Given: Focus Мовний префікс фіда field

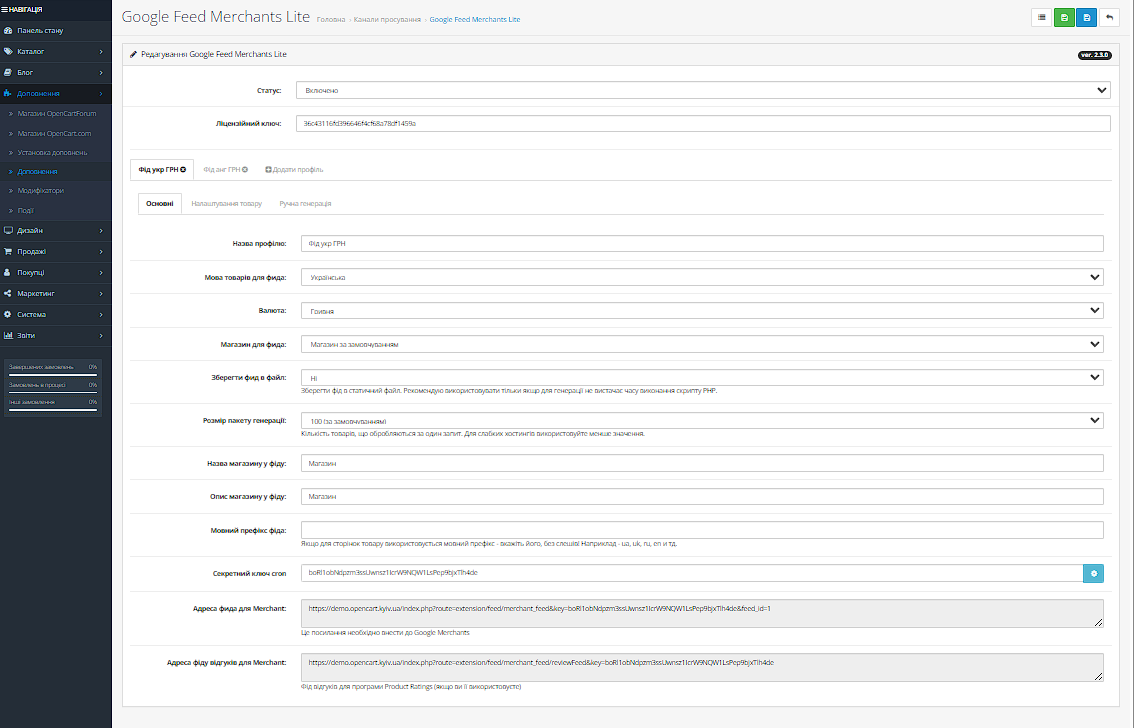Looking at the screenshot, I should tap(702, 530).
